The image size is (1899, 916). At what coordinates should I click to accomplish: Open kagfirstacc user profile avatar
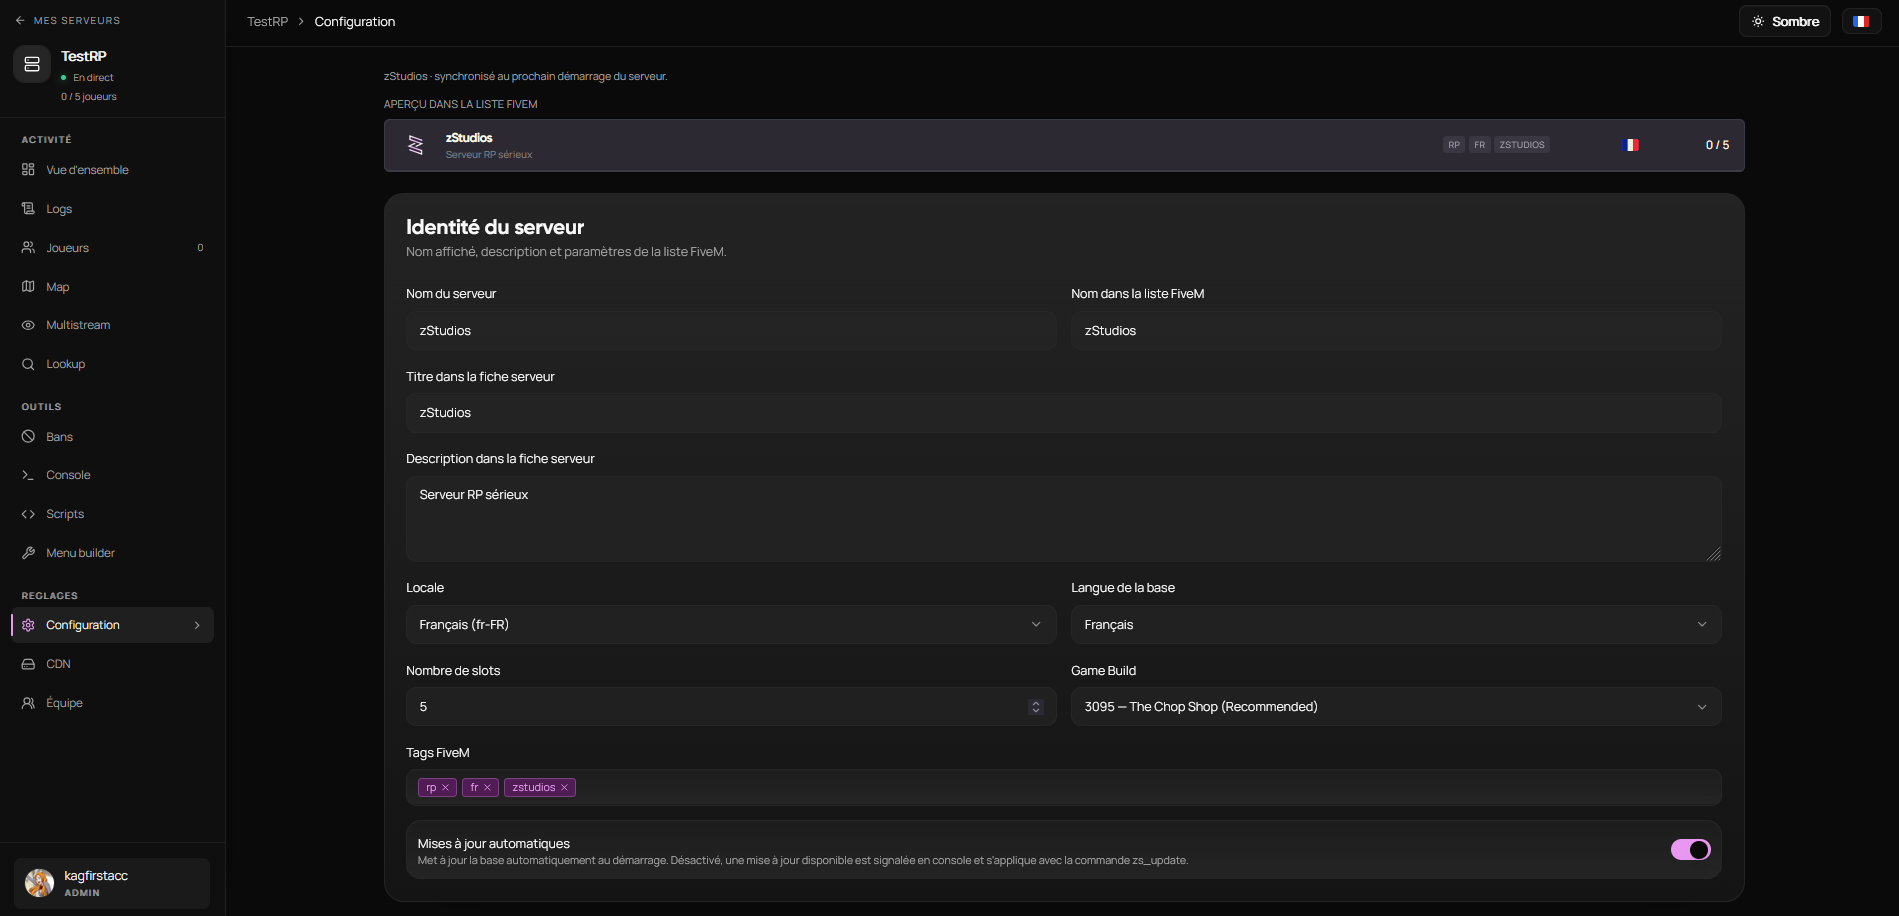(39, 883)
